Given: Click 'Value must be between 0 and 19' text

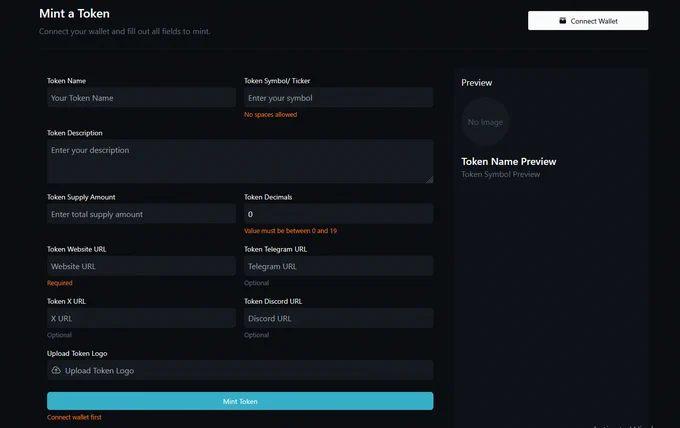Looking at the screenshot, I should 290,231.
